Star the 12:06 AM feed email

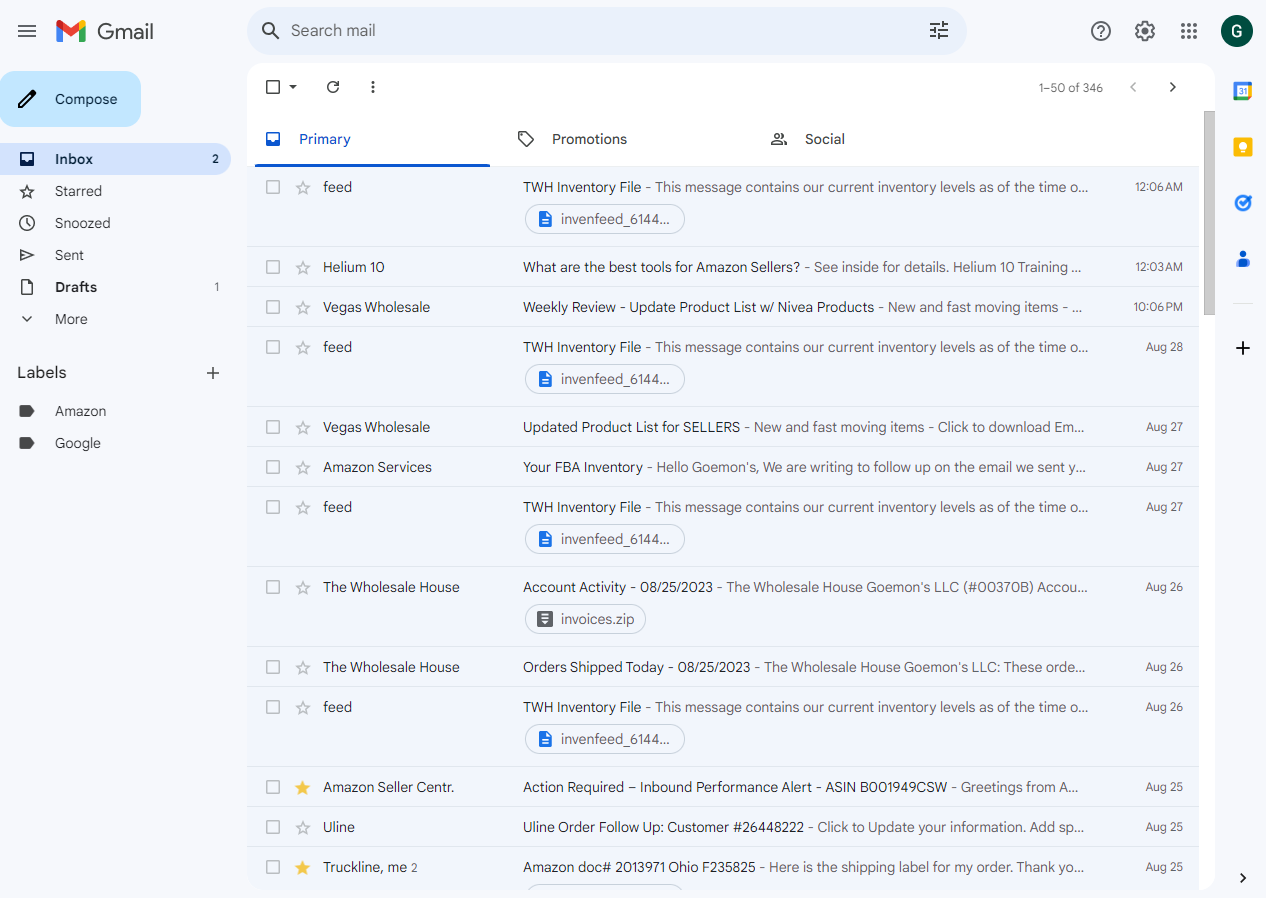[303, 187]
